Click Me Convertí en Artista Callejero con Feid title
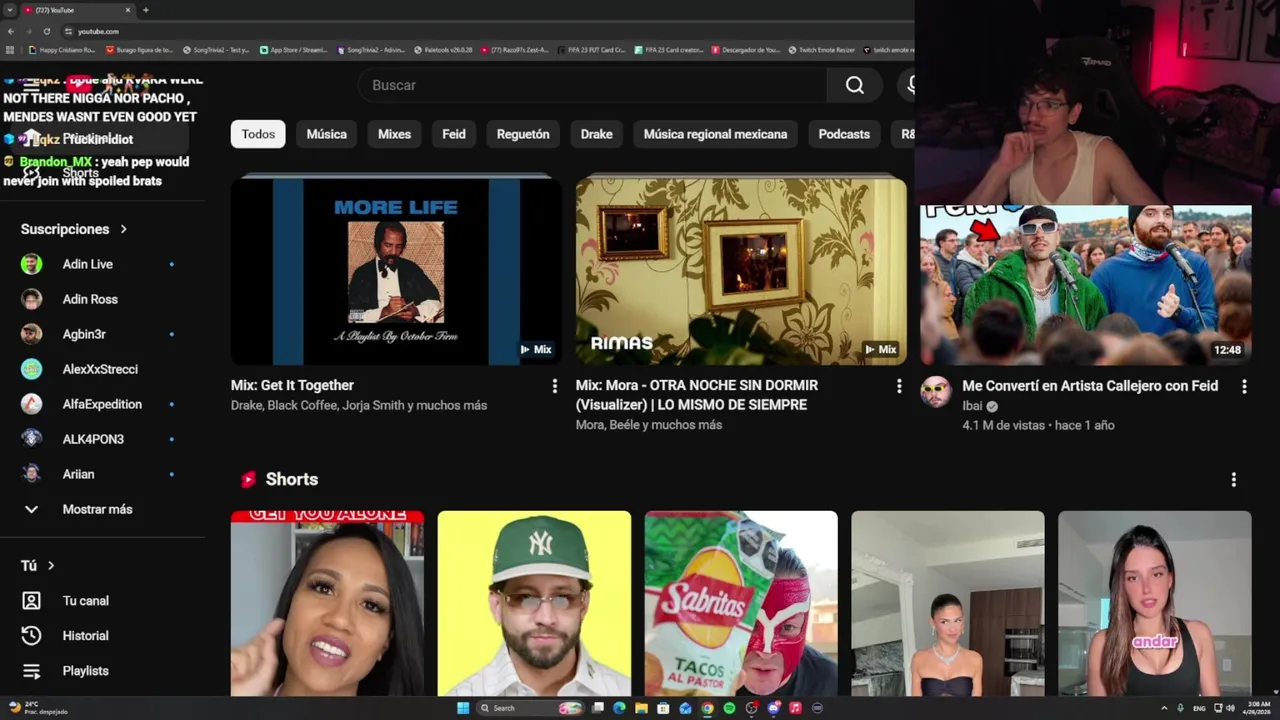The width and height of the screenshot is (1280, 720). tap(1090, 385)
